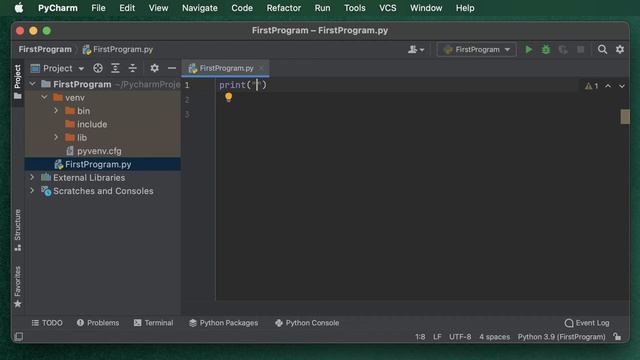Image resolution: width=640 pixels, height=360 pixels.
Task: Close the FirstProgram.py editor tab
Action: click(261, 68)
